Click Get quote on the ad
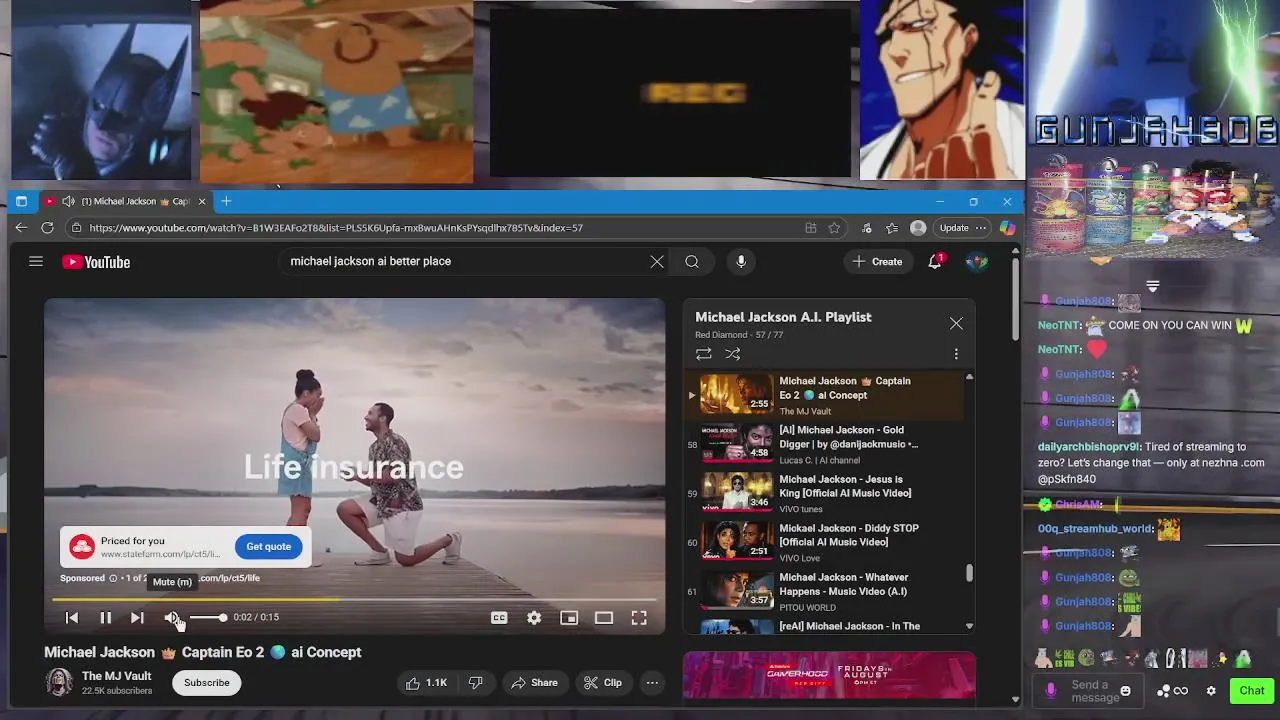The image size is (1280, 720). click(268, 546)
